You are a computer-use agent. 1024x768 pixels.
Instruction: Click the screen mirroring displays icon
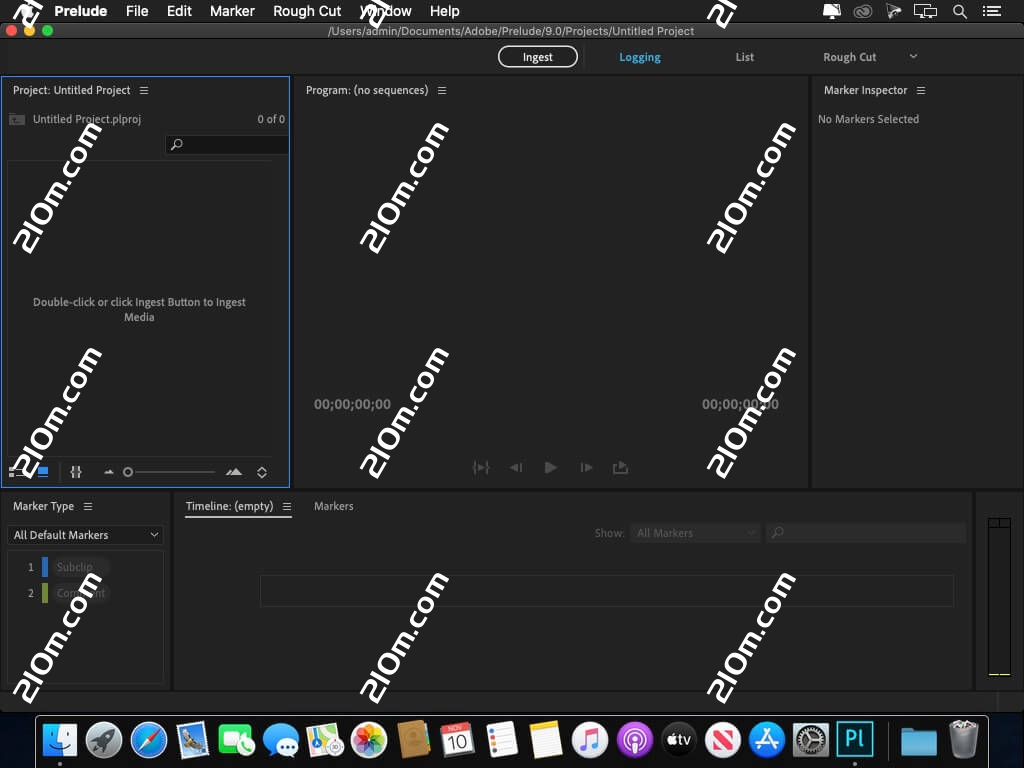[925, 11]
